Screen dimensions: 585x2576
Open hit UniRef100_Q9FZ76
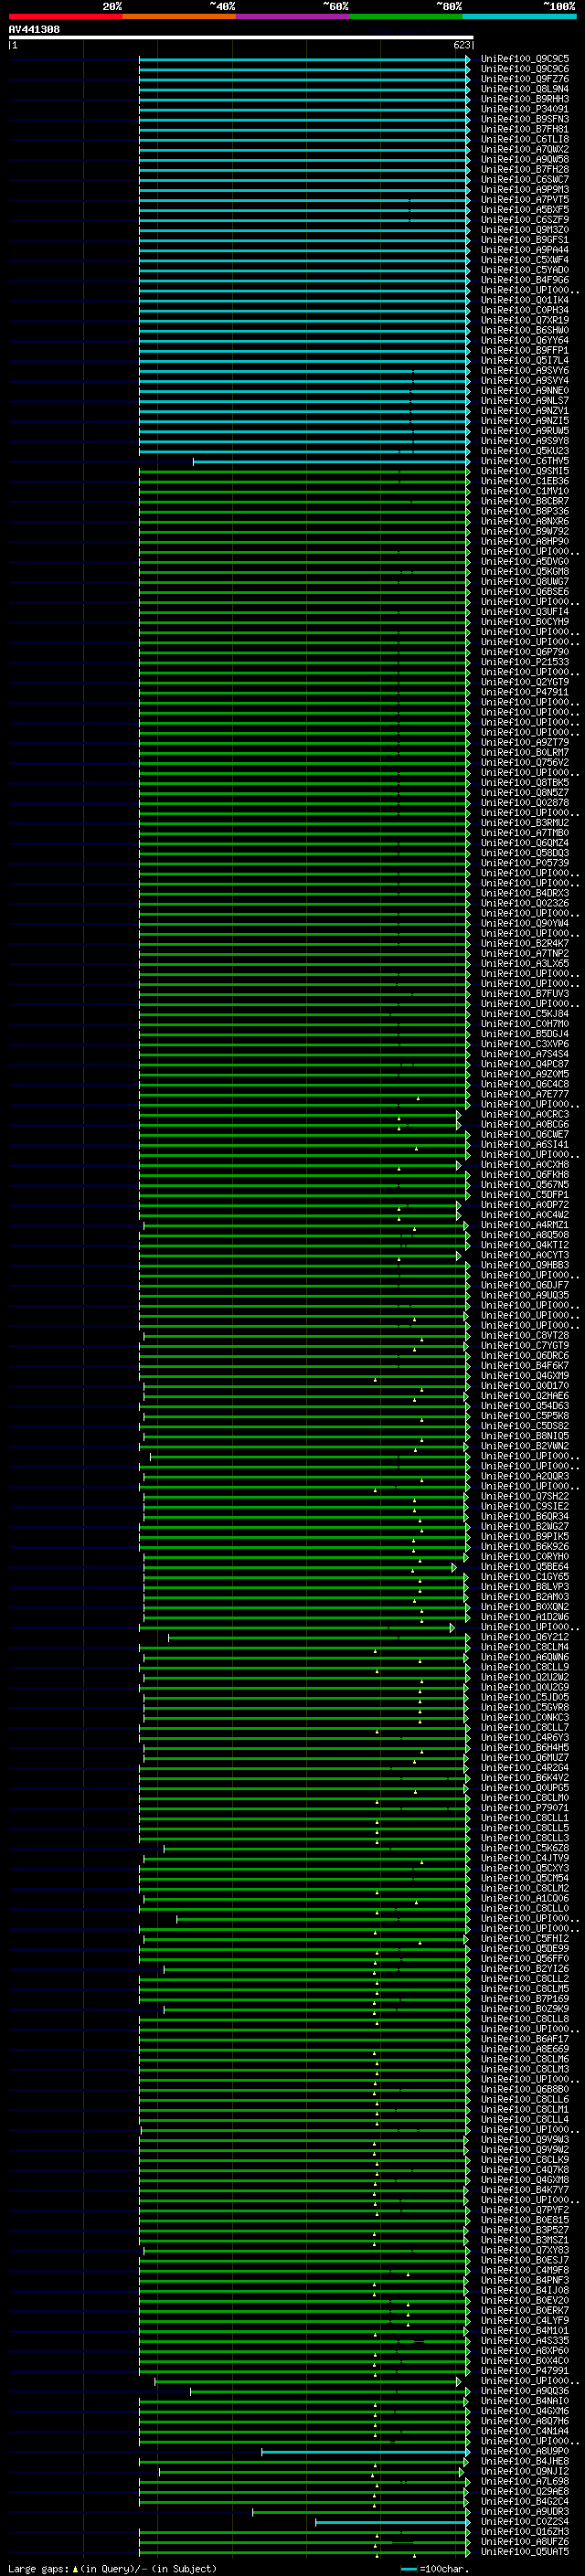pos(525,79)
